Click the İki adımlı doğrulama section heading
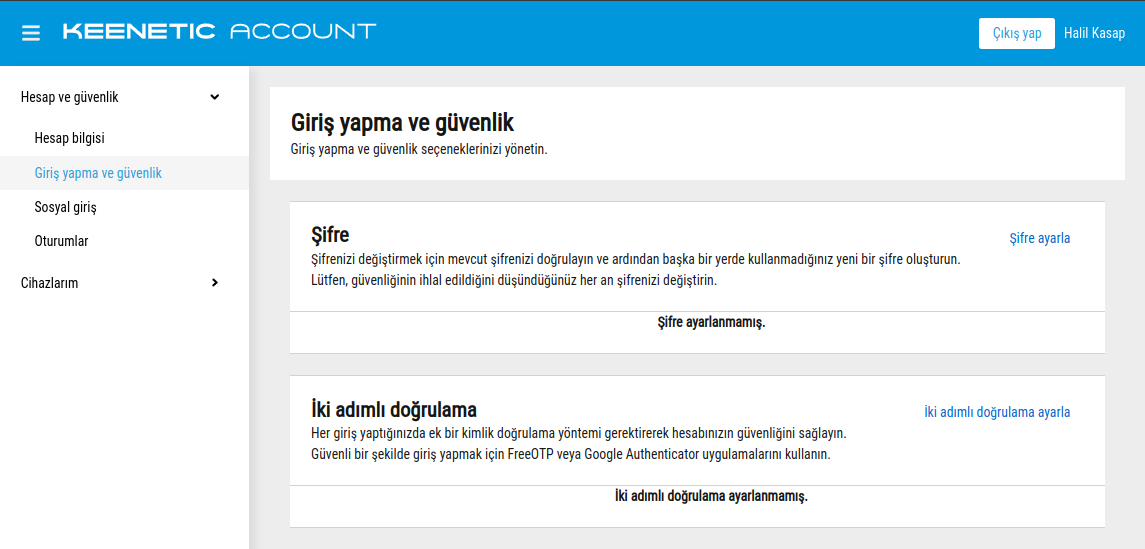 pos(394,409)
